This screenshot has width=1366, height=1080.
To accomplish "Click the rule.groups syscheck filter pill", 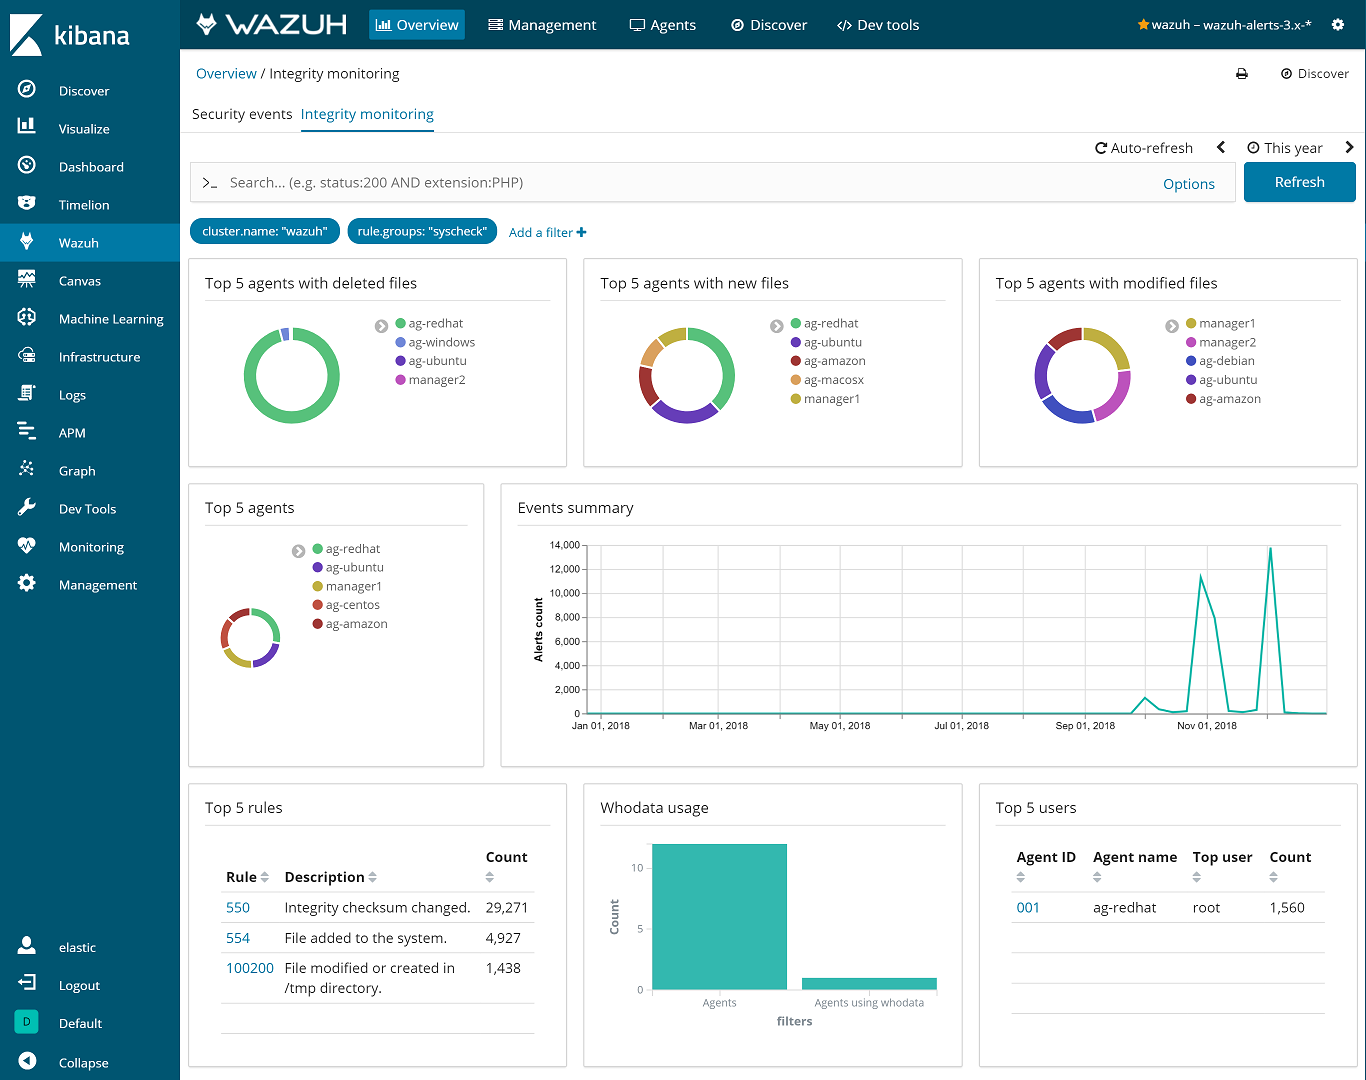I will (x=422, y=231).
